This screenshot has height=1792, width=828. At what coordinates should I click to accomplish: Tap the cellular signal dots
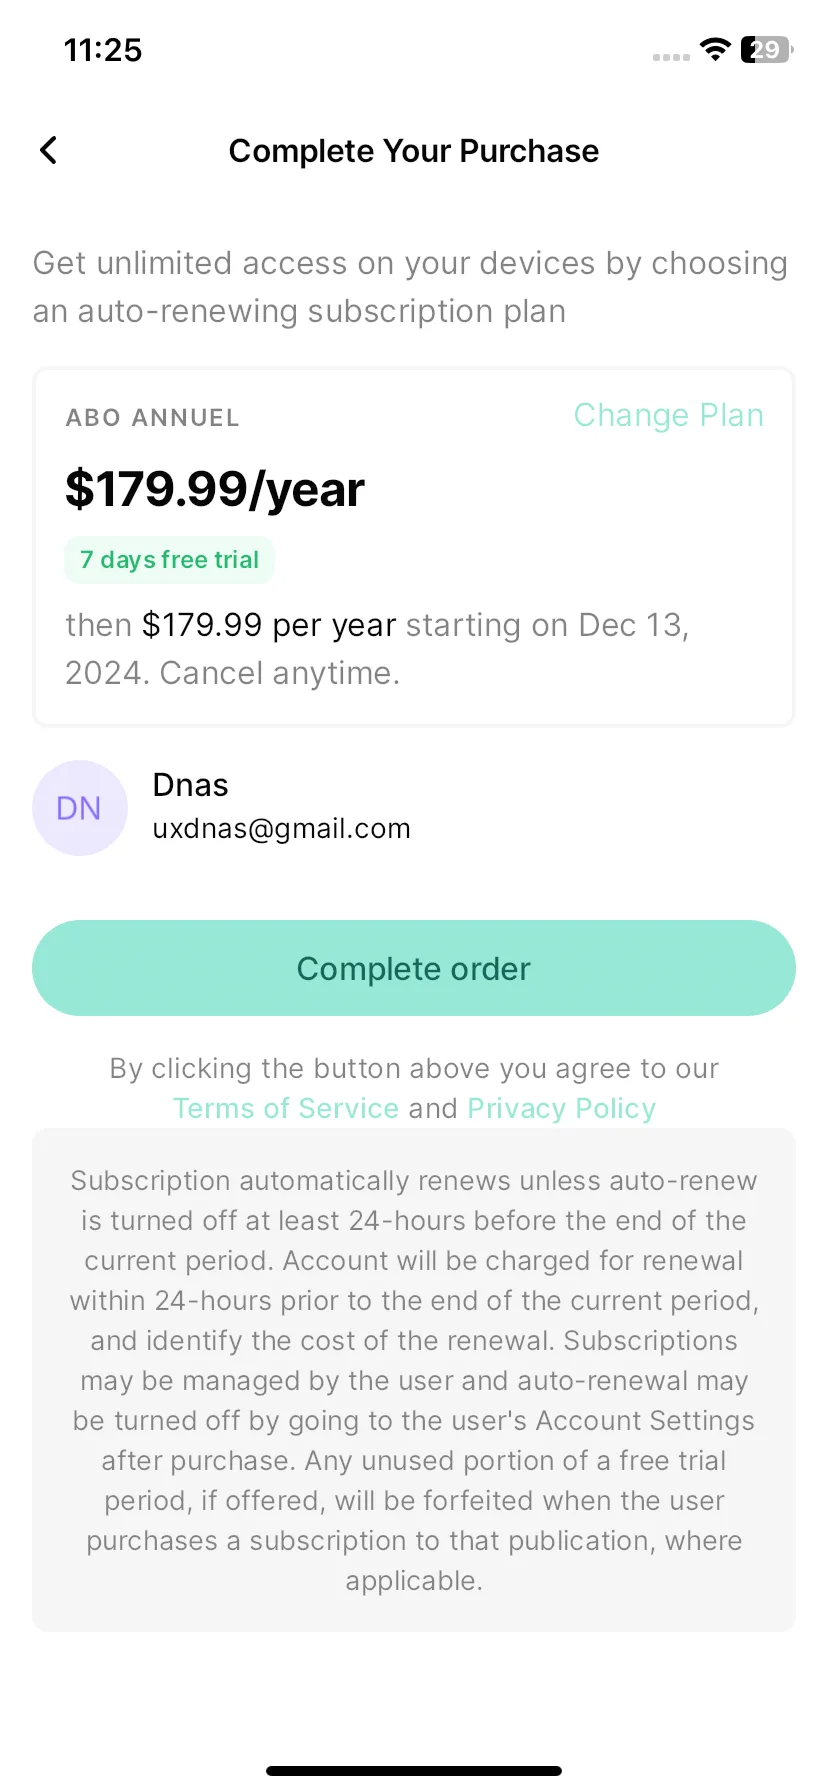tap(671, 57)
